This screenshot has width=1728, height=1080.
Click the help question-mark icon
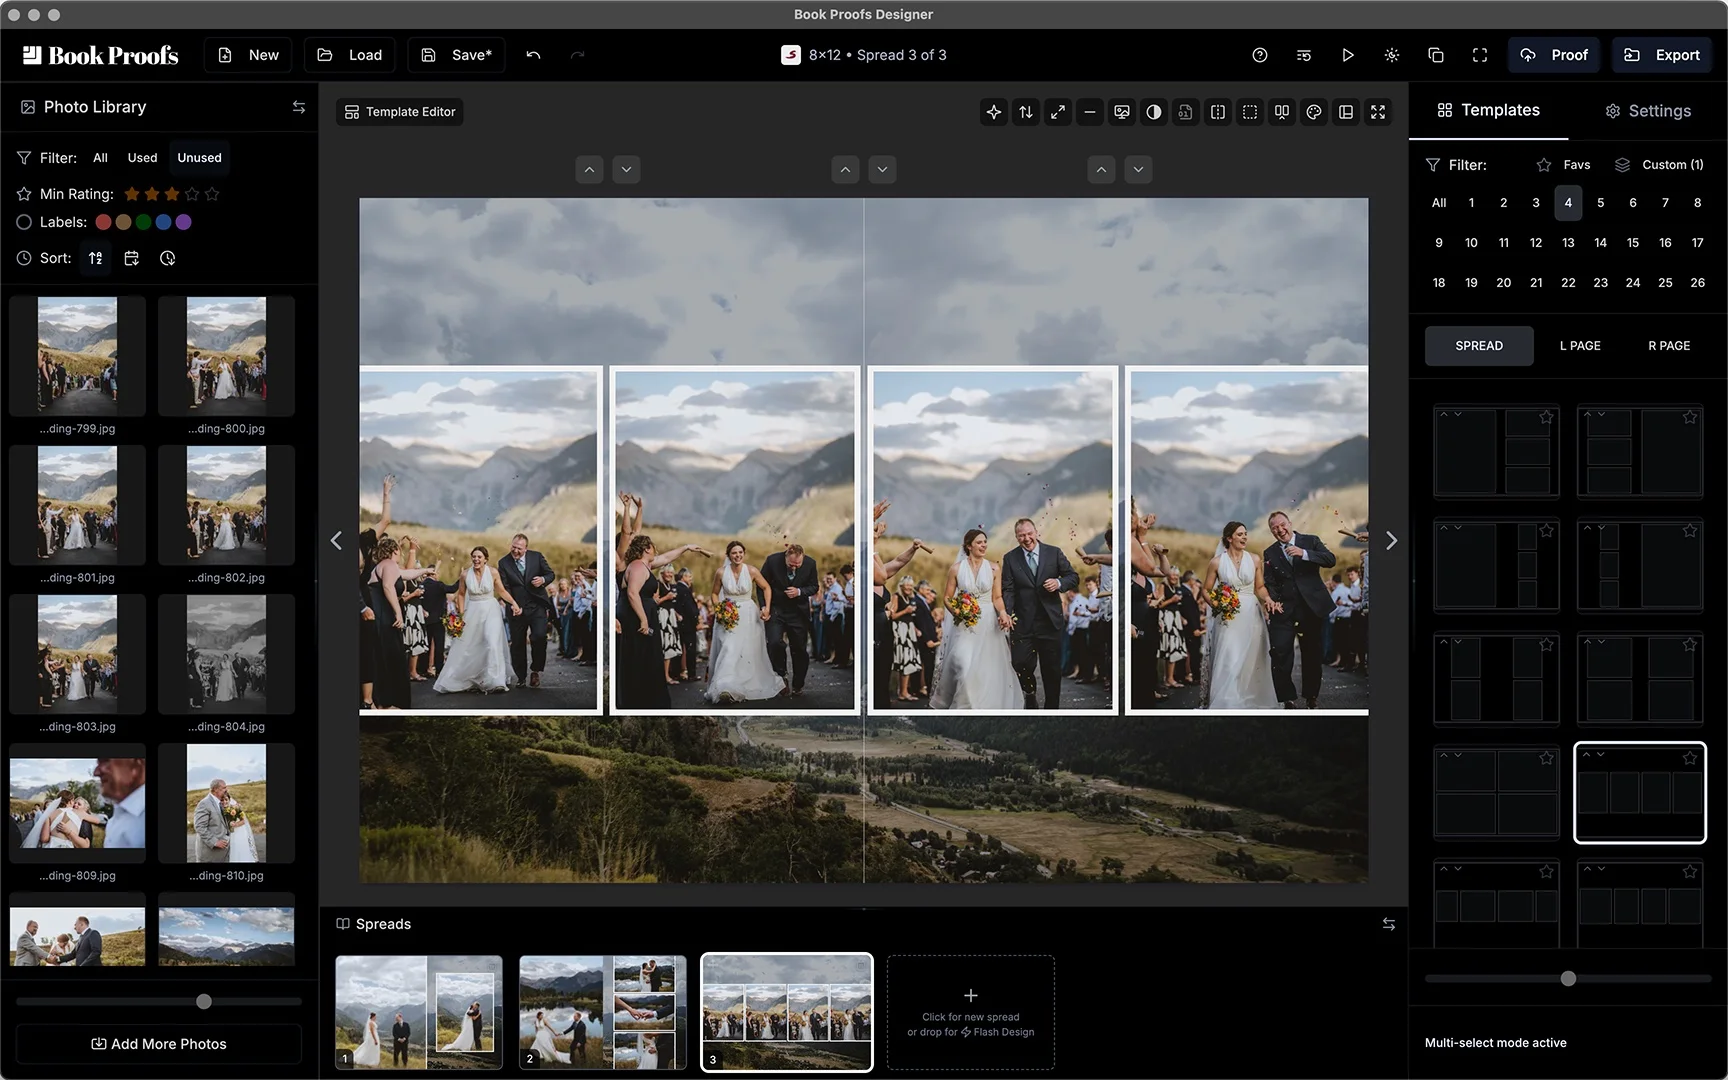pos(1259,55)
